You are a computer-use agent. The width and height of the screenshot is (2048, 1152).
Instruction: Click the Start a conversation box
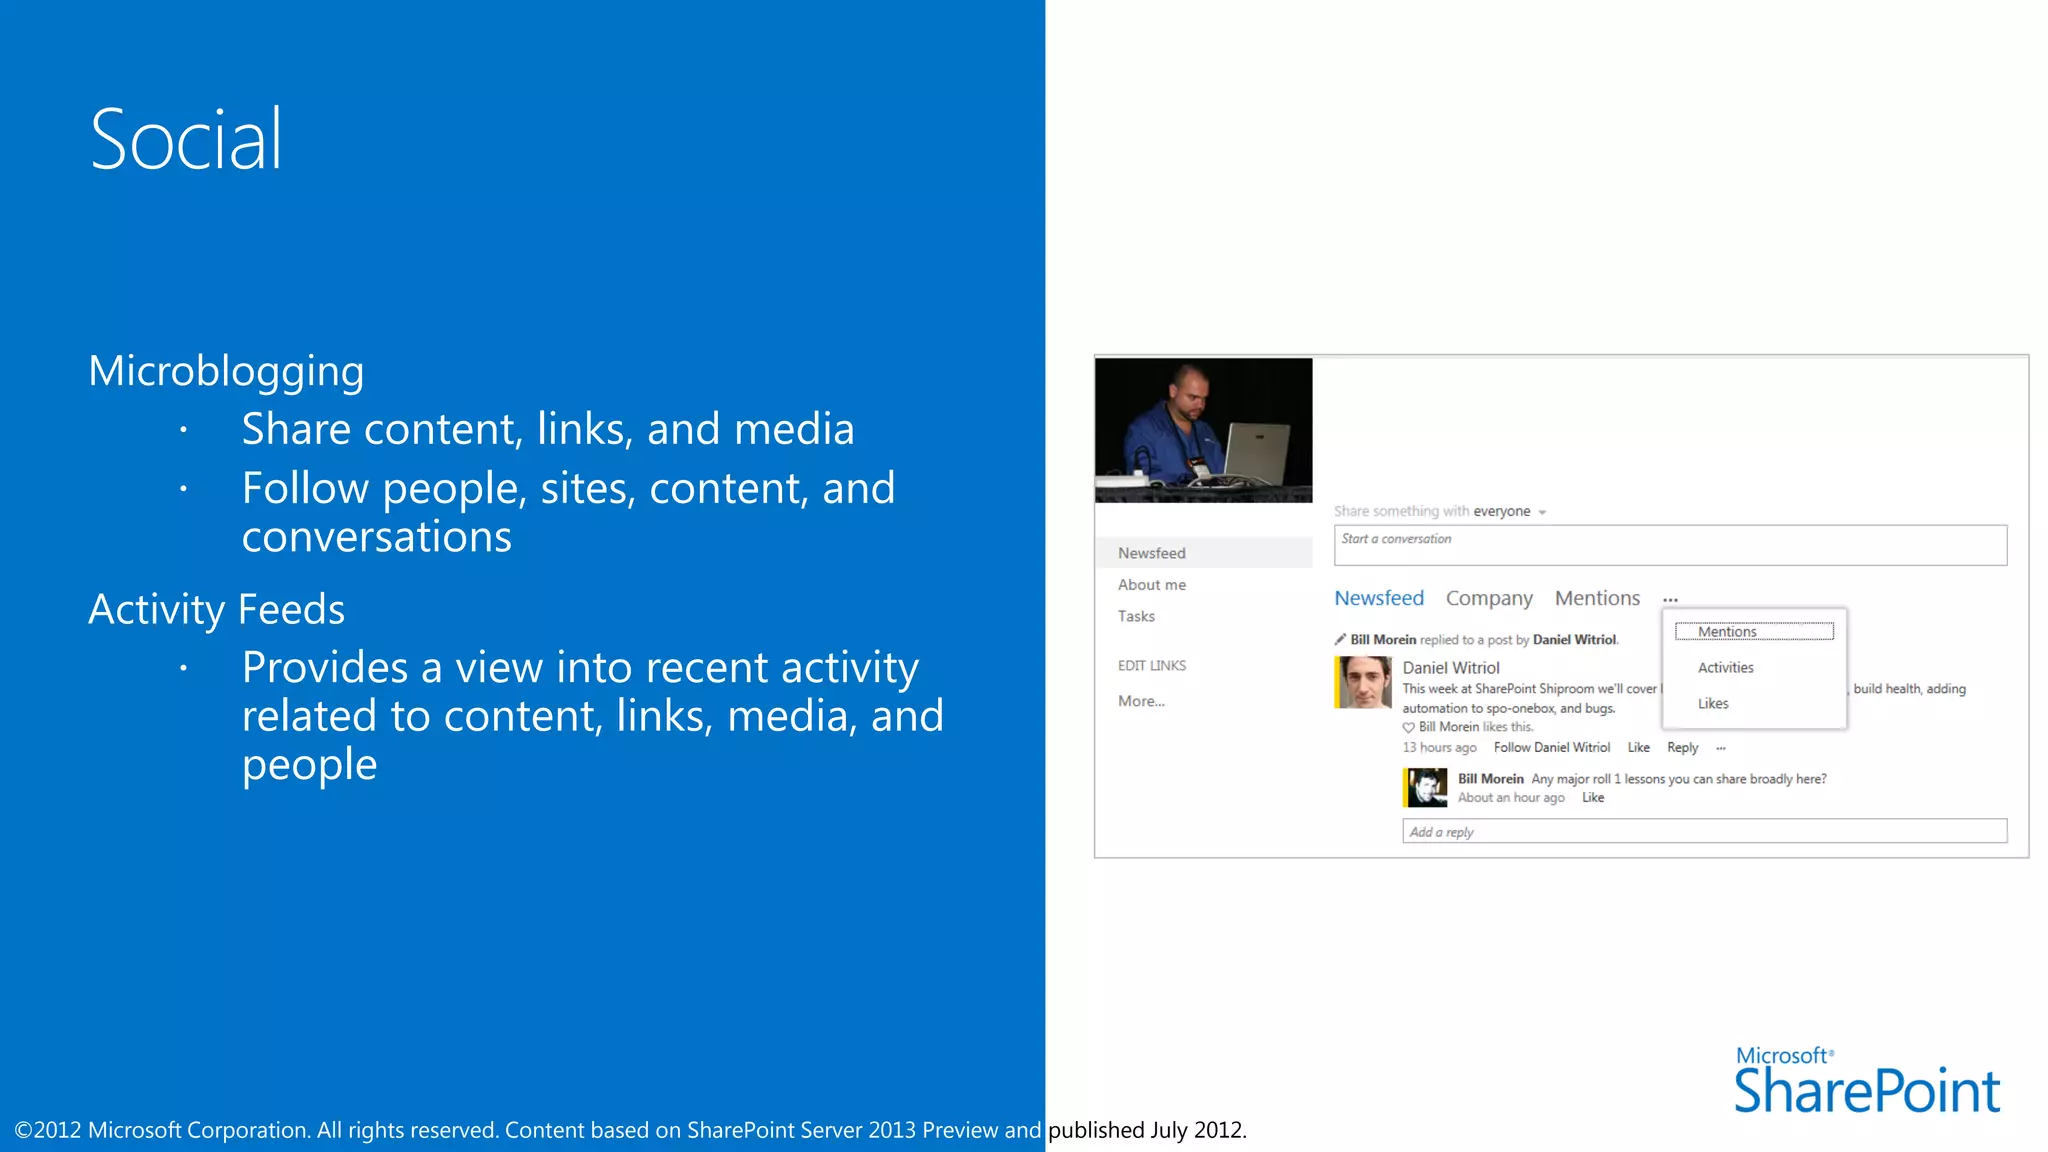tap(1670, 545)
